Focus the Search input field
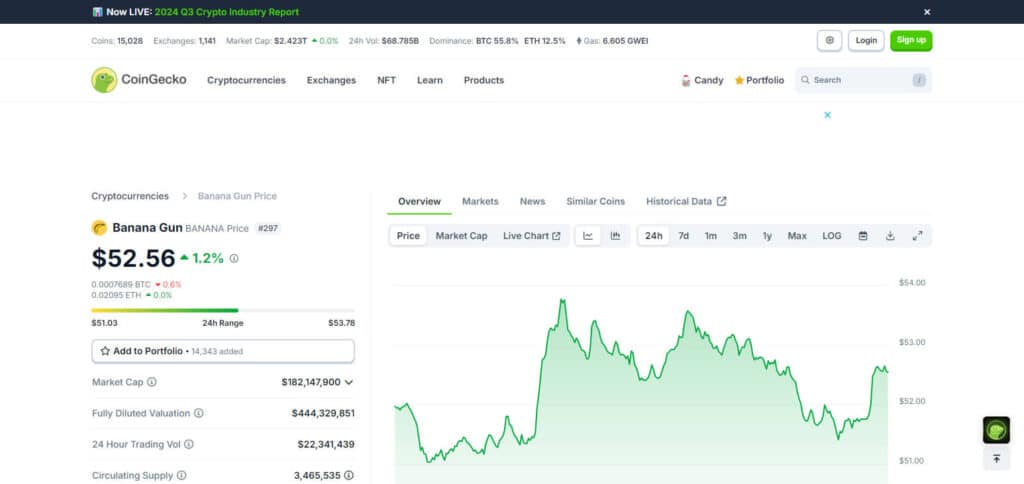The width and height of the screenshot is (1024, 484). tap(863, 80)
